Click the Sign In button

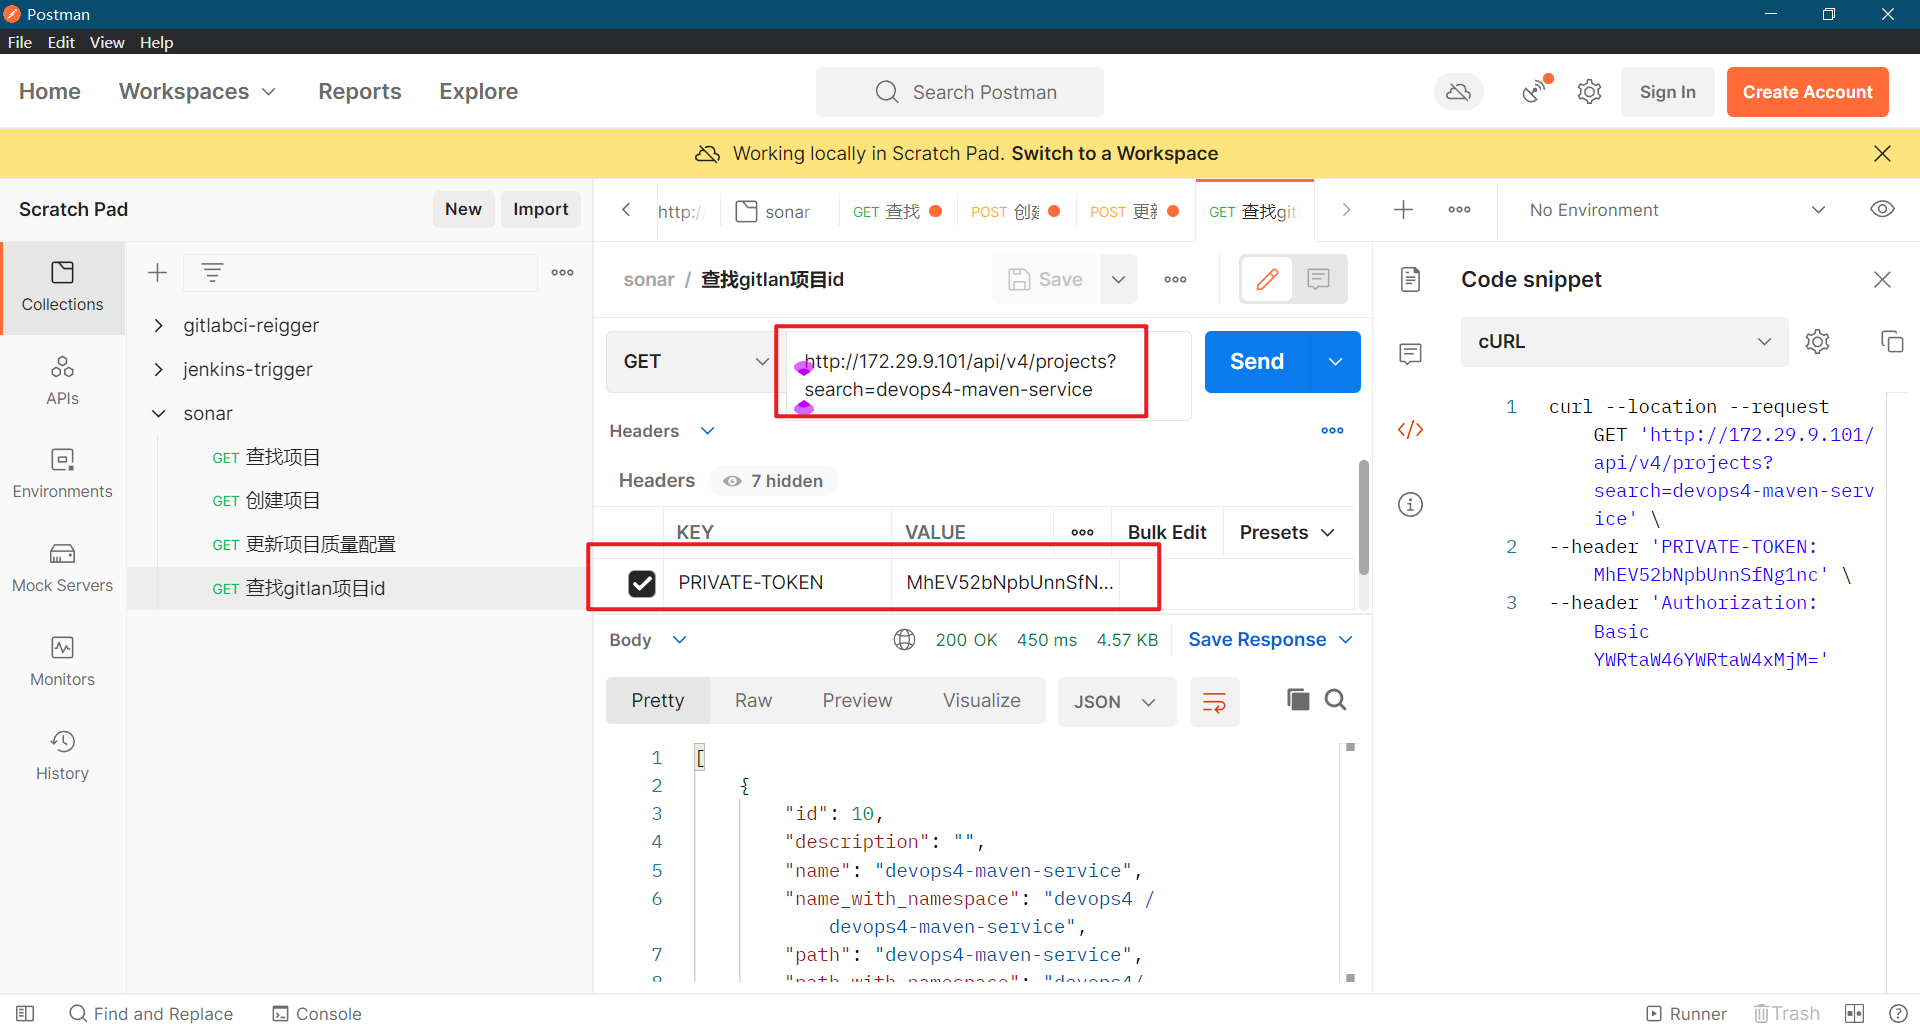point(1667,92)
